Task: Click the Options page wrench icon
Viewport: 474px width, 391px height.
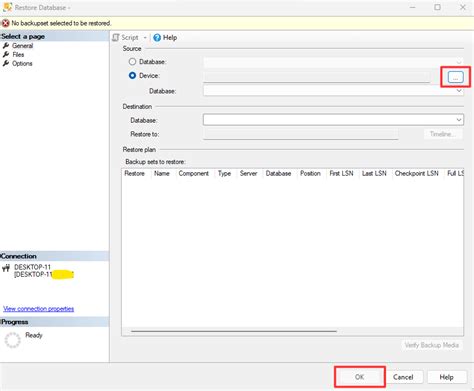Action: (x=6, y=63)
